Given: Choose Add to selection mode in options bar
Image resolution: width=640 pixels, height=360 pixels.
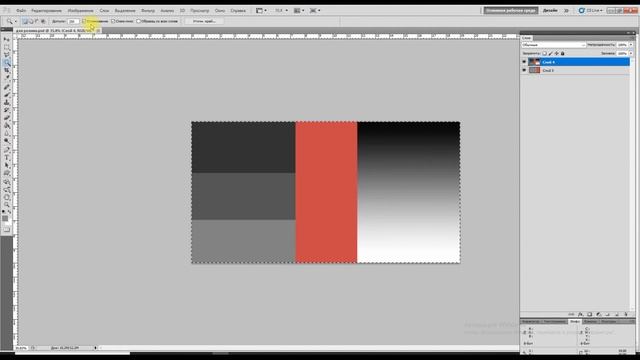Looking at the screenshot, I should tap(31, 21).
